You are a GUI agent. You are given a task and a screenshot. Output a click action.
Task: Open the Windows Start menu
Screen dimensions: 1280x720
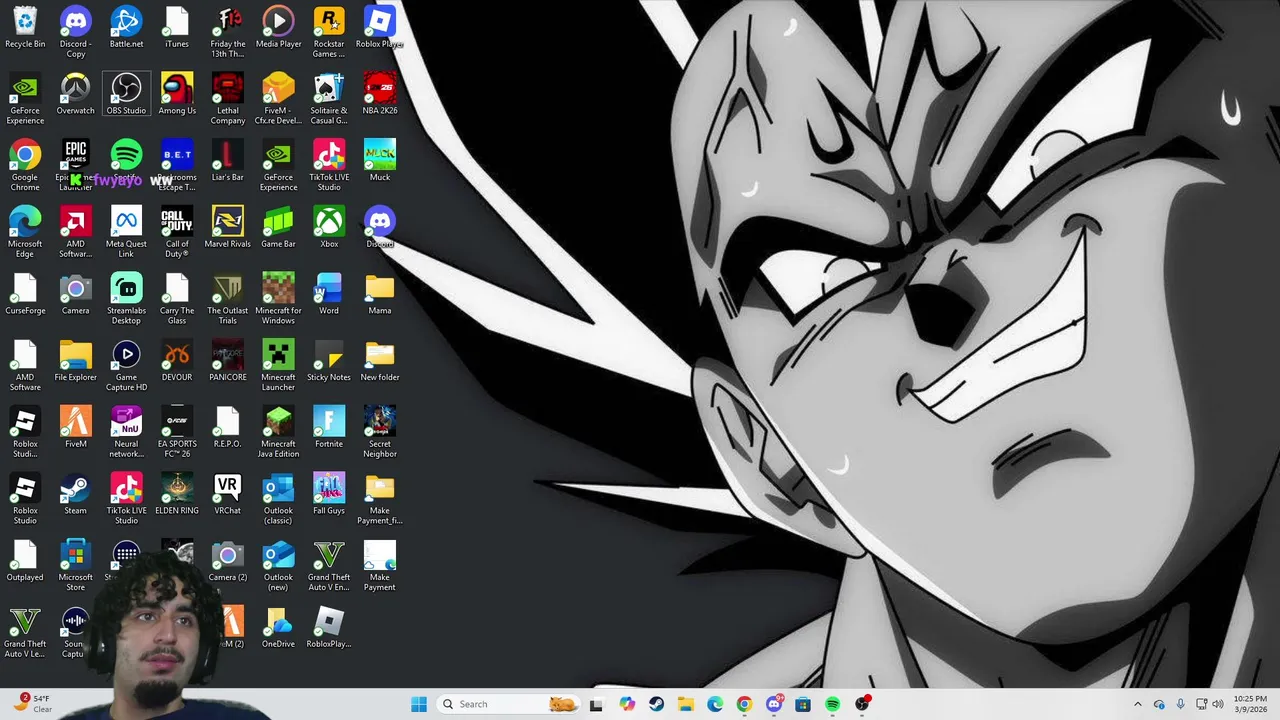419,704
